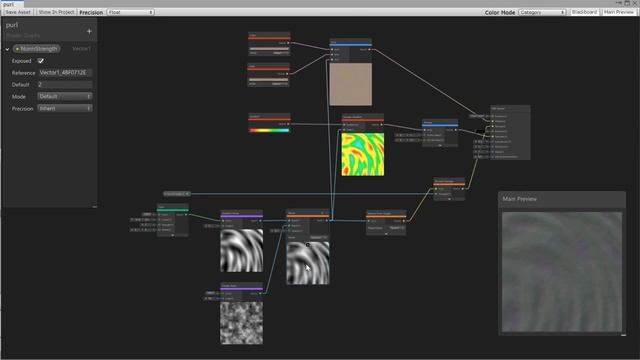Screen dimensions: 640x360
Task: Add a property with the blackboard plus icon
Action: (x=89, y=31)
